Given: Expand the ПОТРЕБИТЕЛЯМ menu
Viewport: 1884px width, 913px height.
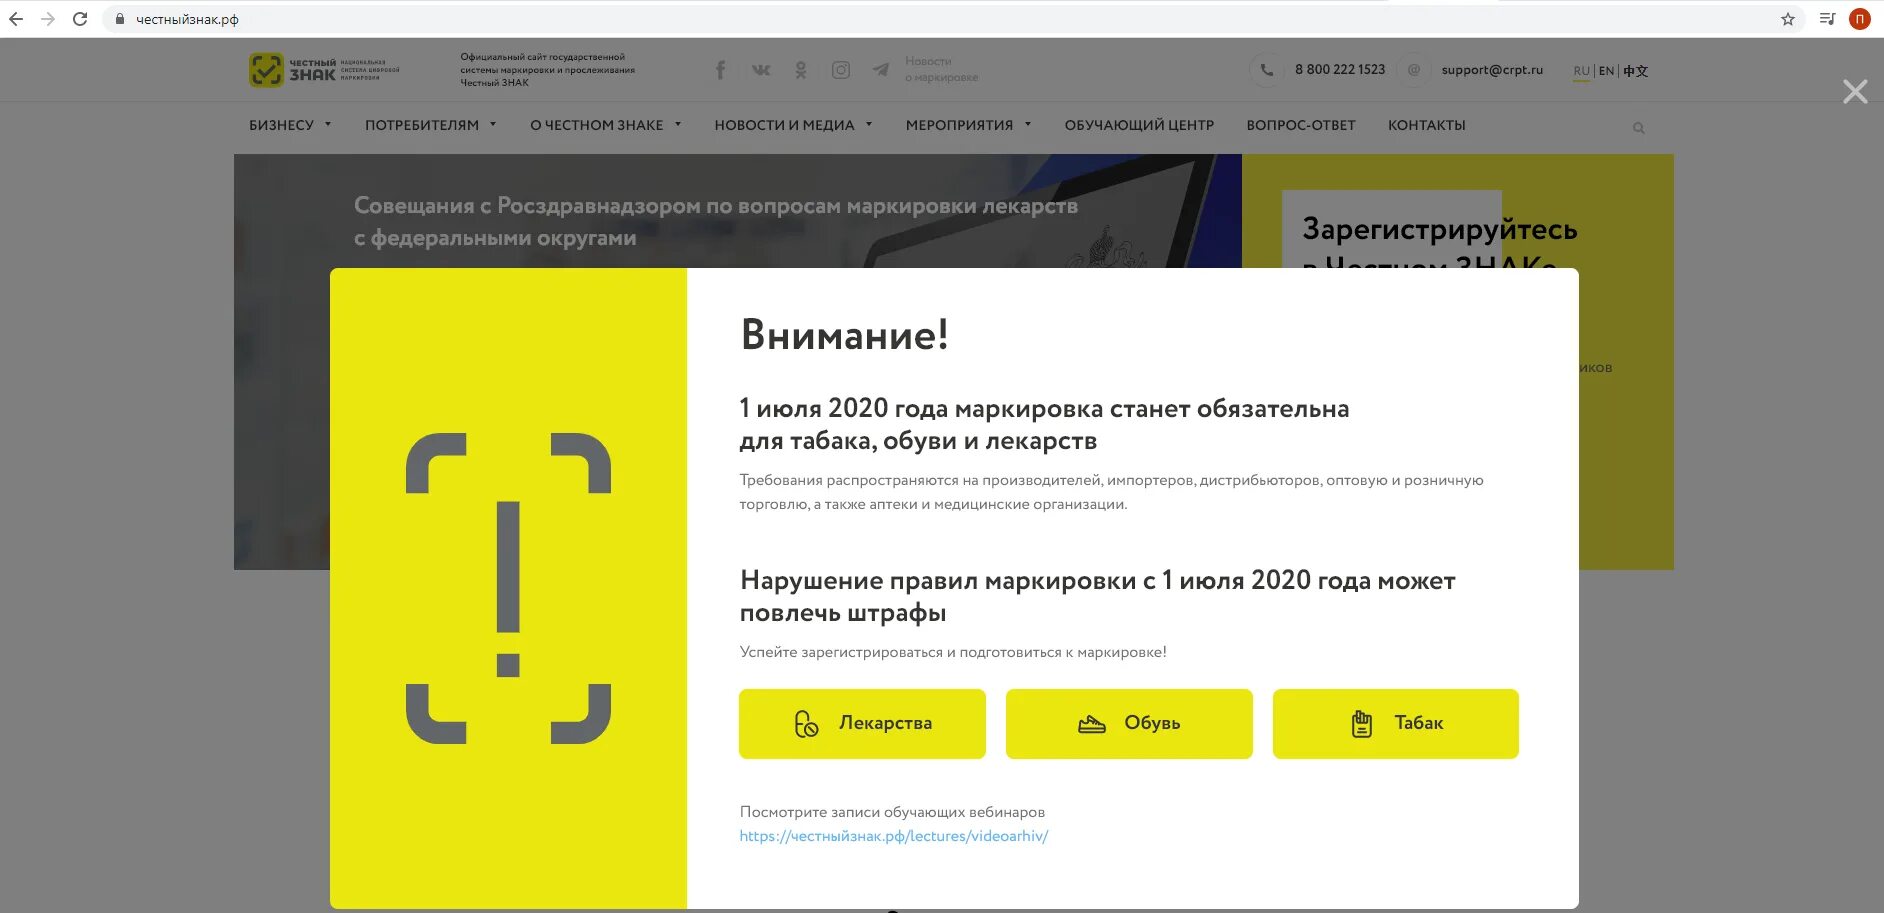Looking at the screenshot, I should (431, 125).
